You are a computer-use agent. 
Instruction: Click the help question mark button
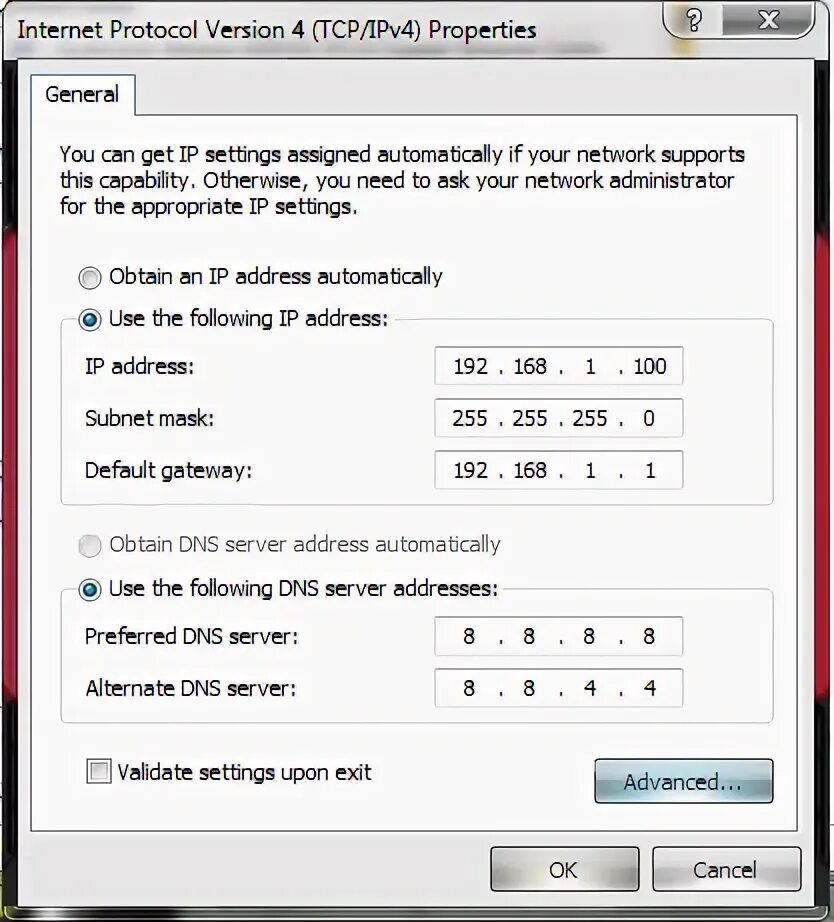click(693, 21)
